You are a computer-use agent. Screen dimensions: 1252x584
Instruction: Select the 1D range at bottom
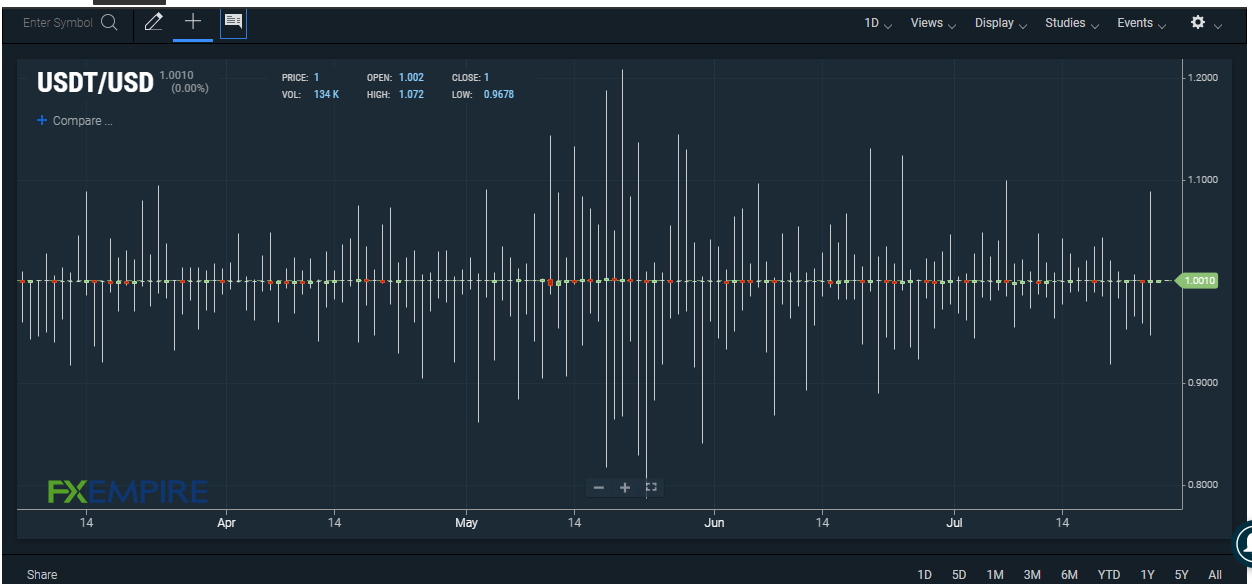925,575
